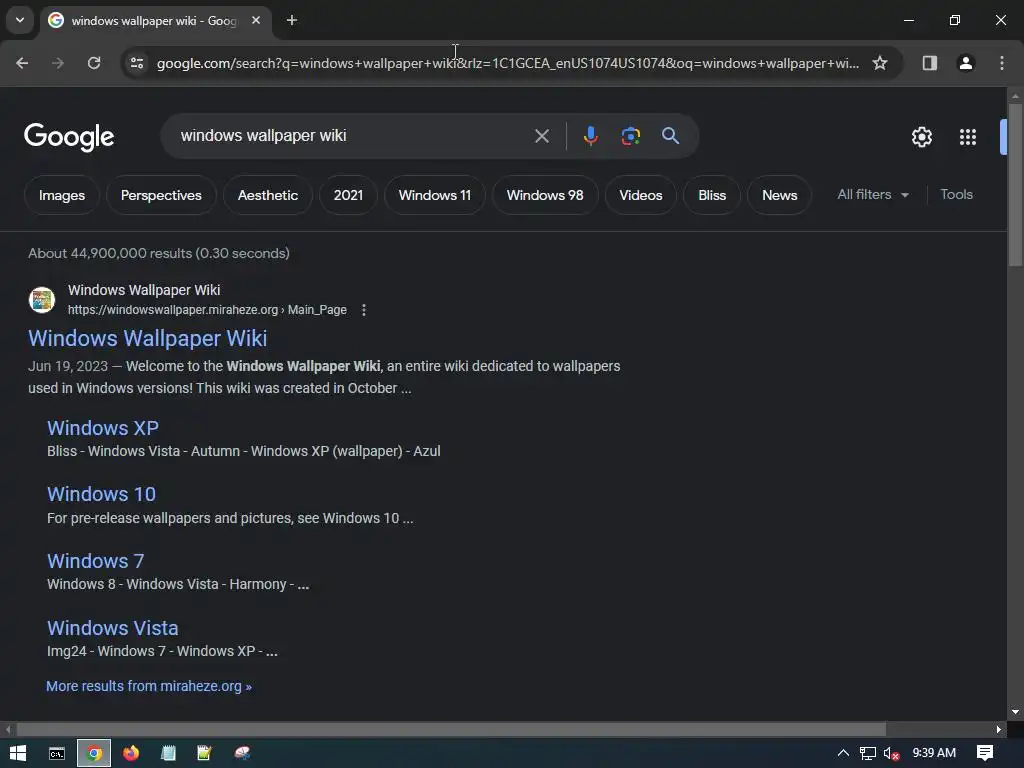Open the Windows XP sitelink
The width and height of the screenshot is (1024, 768).
(103, 428)
